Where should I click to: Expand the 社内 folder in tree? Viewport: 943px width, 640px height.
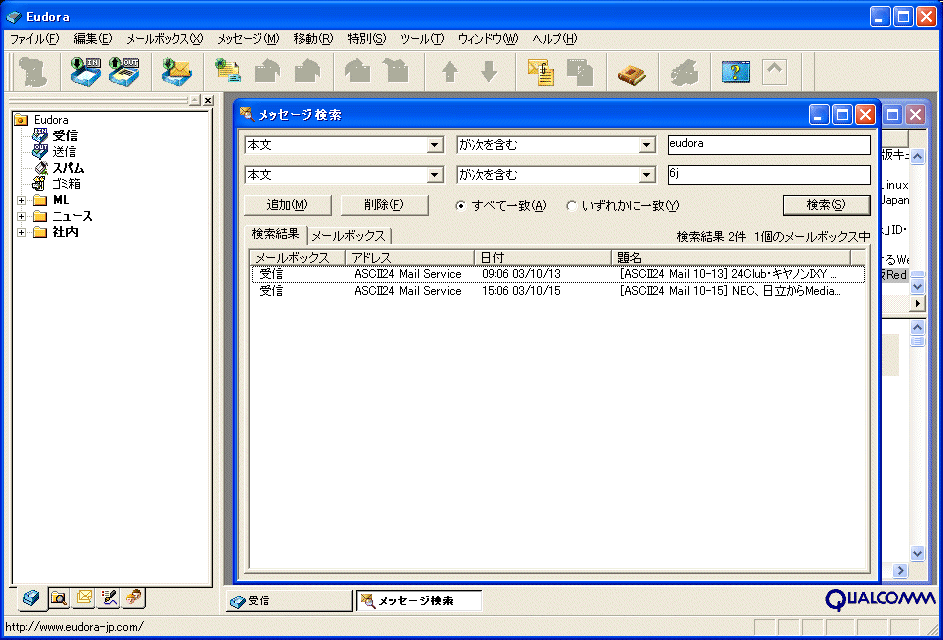coord(22,232)
